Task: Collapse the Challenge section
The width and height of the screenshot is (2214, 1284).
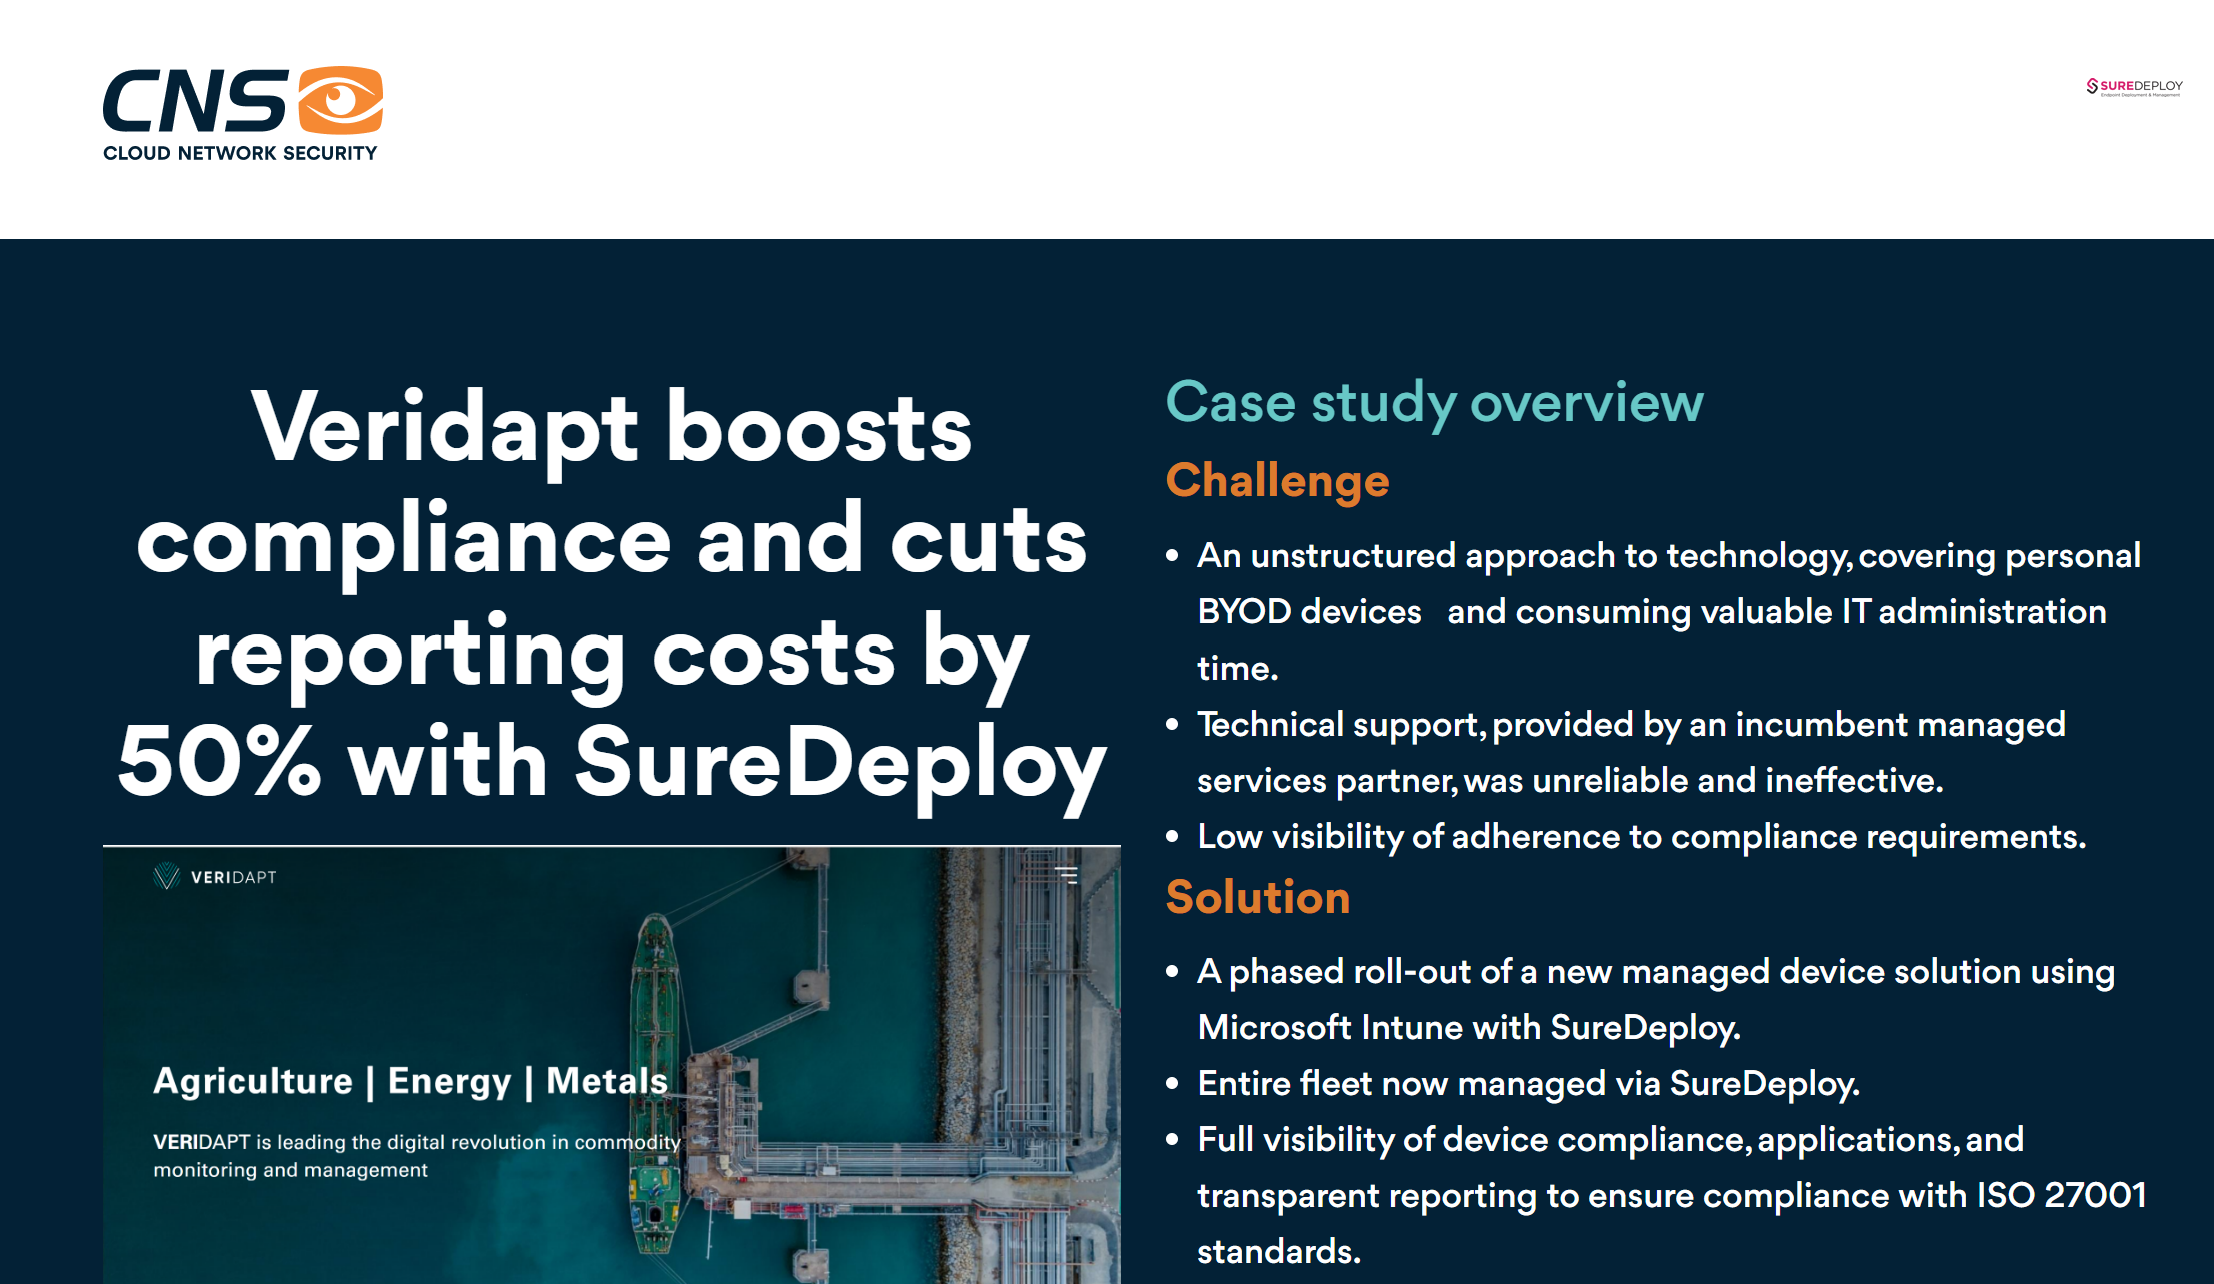Action: coord(1276,481)
